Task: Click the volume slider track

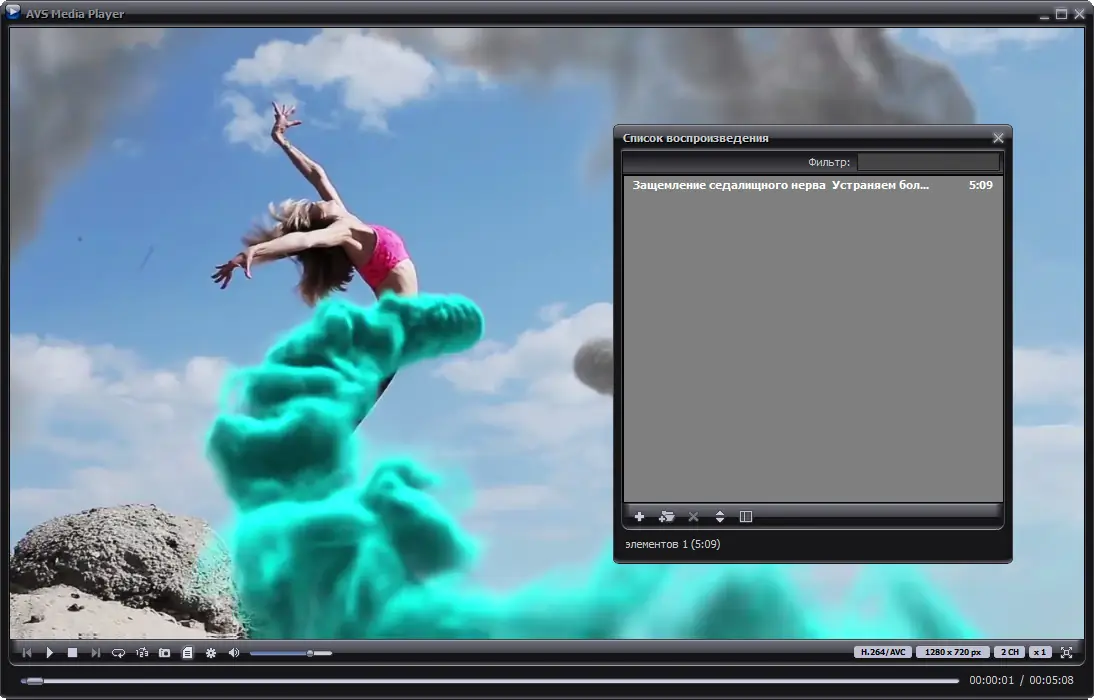Action: coord(290,653)
